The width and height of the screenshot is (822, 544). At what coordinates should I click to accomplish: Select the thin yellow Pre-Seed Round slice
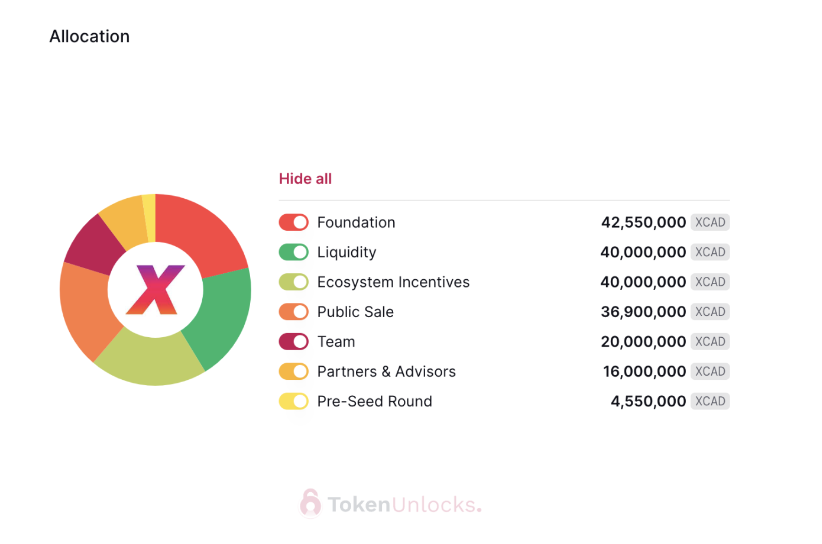tap(149, 216)
